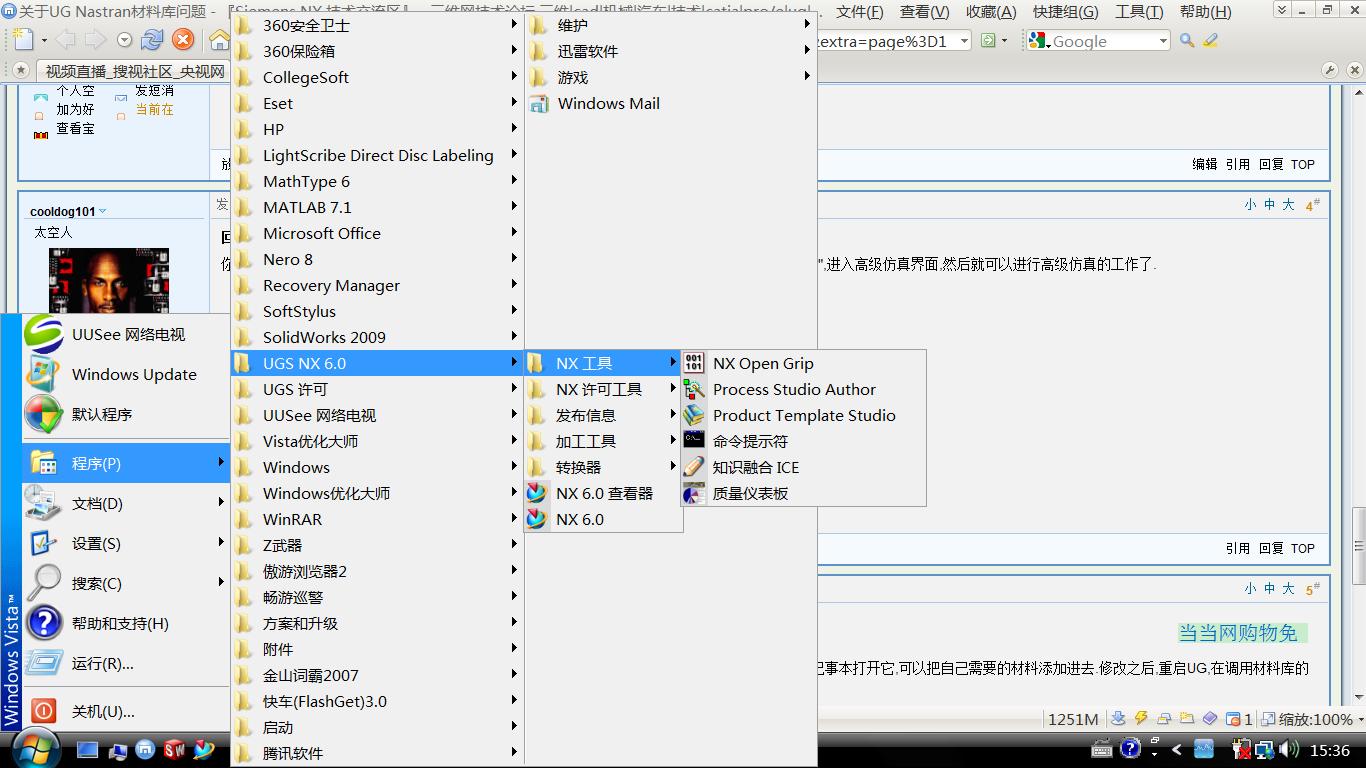
Task: Click 关机(U)... to shut down
Action: (126, 711)
